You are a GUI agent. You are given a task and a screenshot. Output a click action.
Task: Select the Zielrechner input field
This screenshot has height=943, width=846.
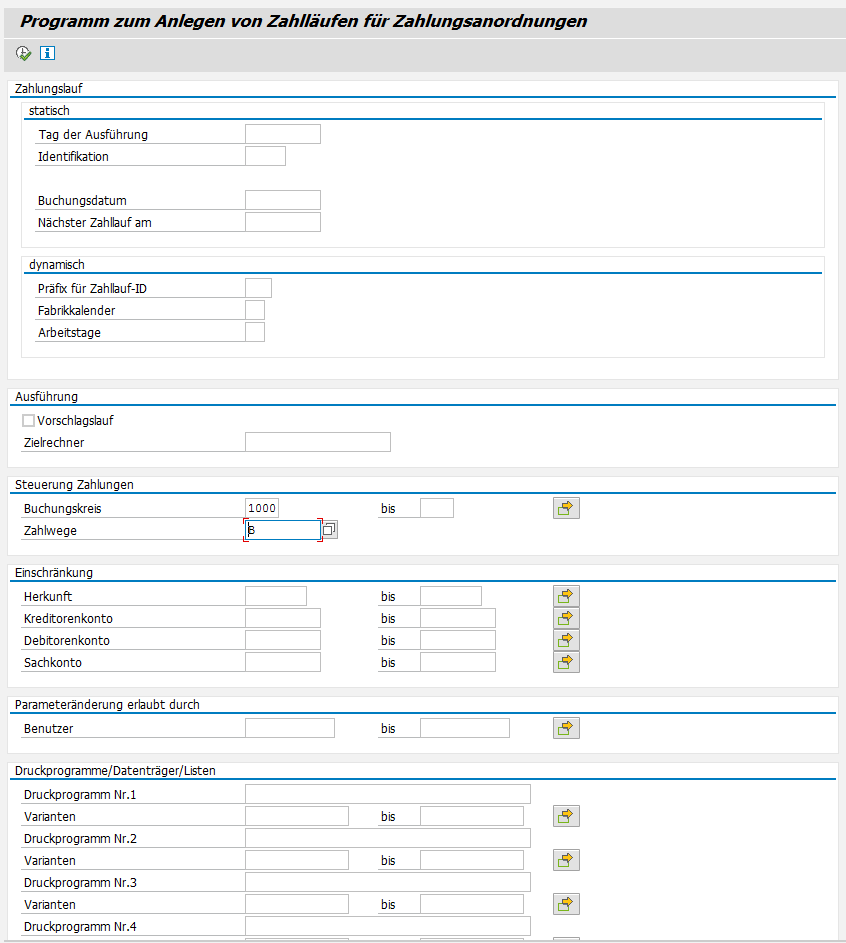tap(317, 442)
